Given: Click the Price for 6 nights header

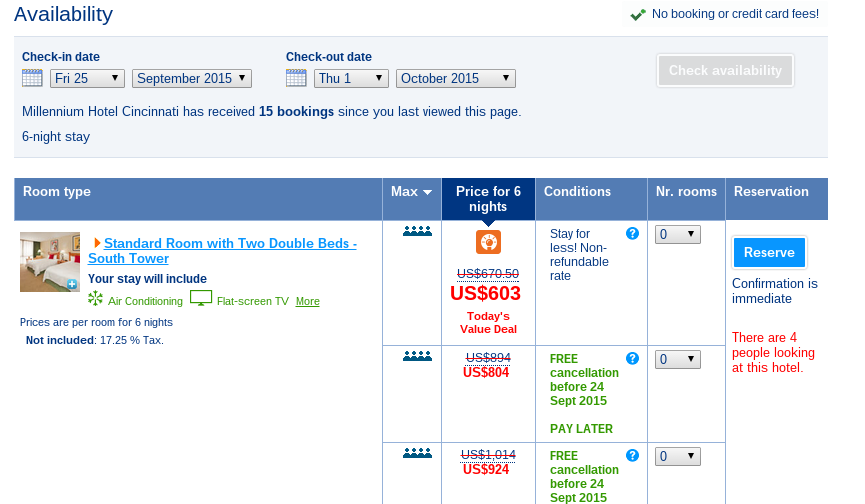Looking at the screenshot, I should 488,199.
